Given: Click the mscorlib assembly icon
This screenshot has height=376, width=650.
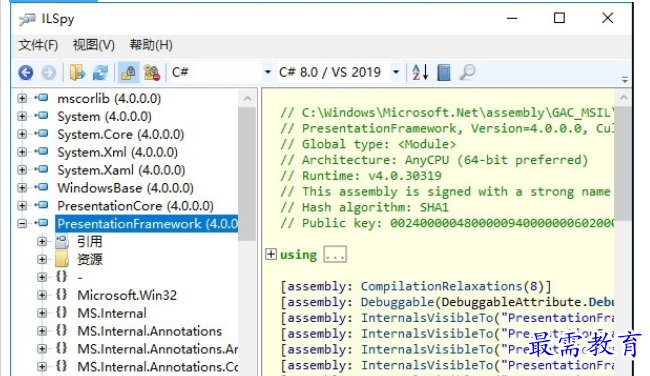Looking at the screenshot, I should 41,98.
